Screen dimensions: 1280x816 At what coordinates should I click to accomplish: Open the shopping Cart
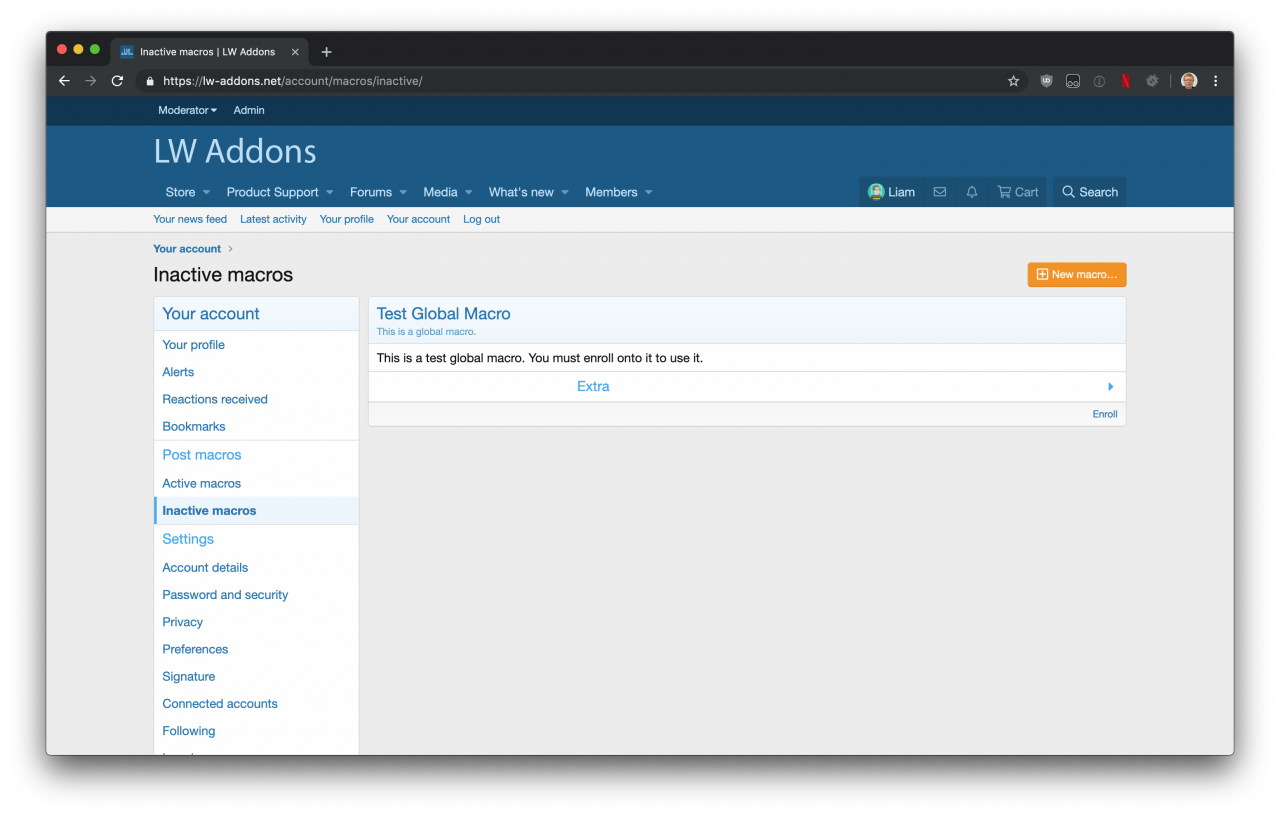[x=1017, y=192]
